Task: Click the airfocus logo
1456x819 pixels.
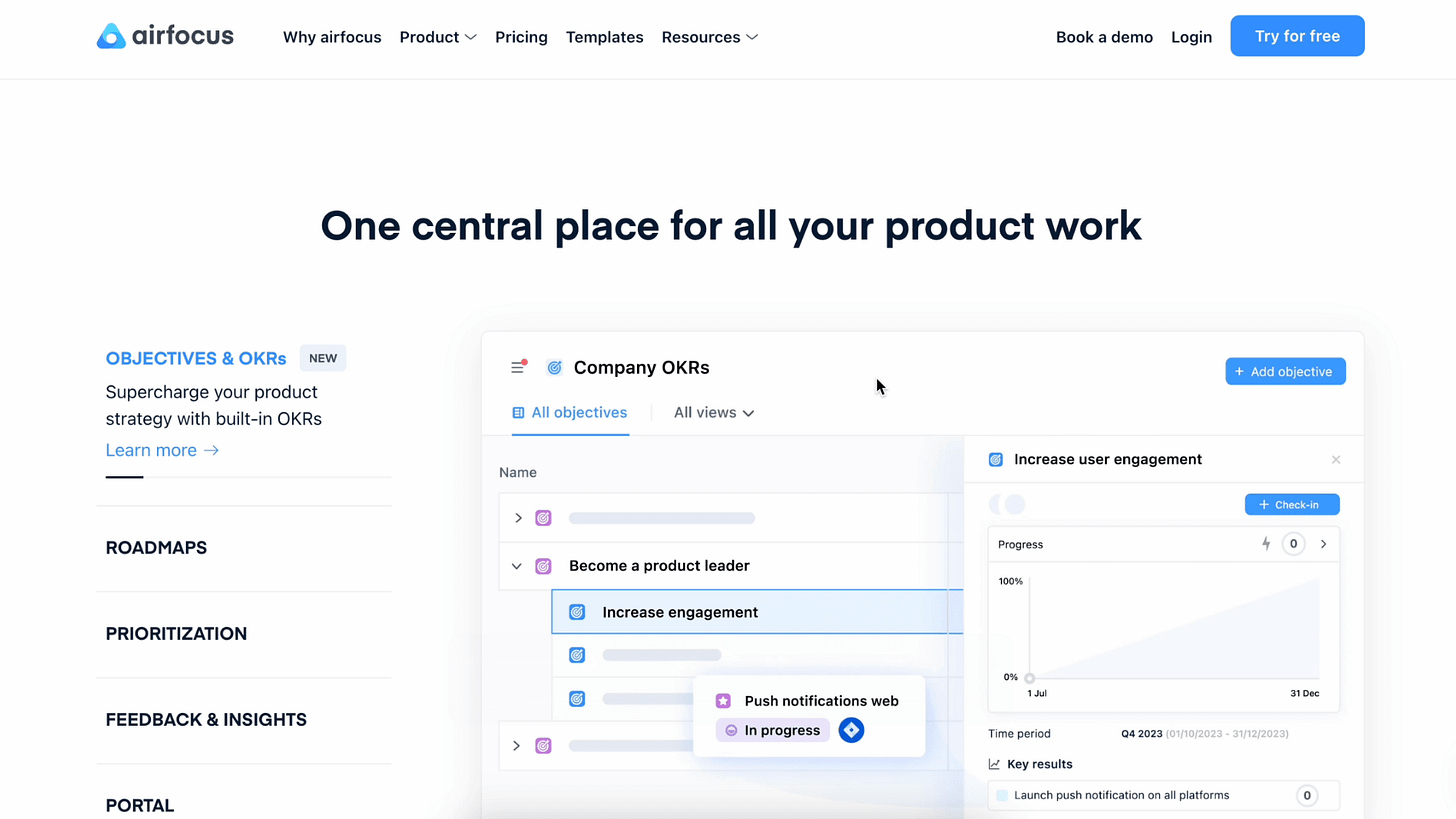Action: click(165, 36)
